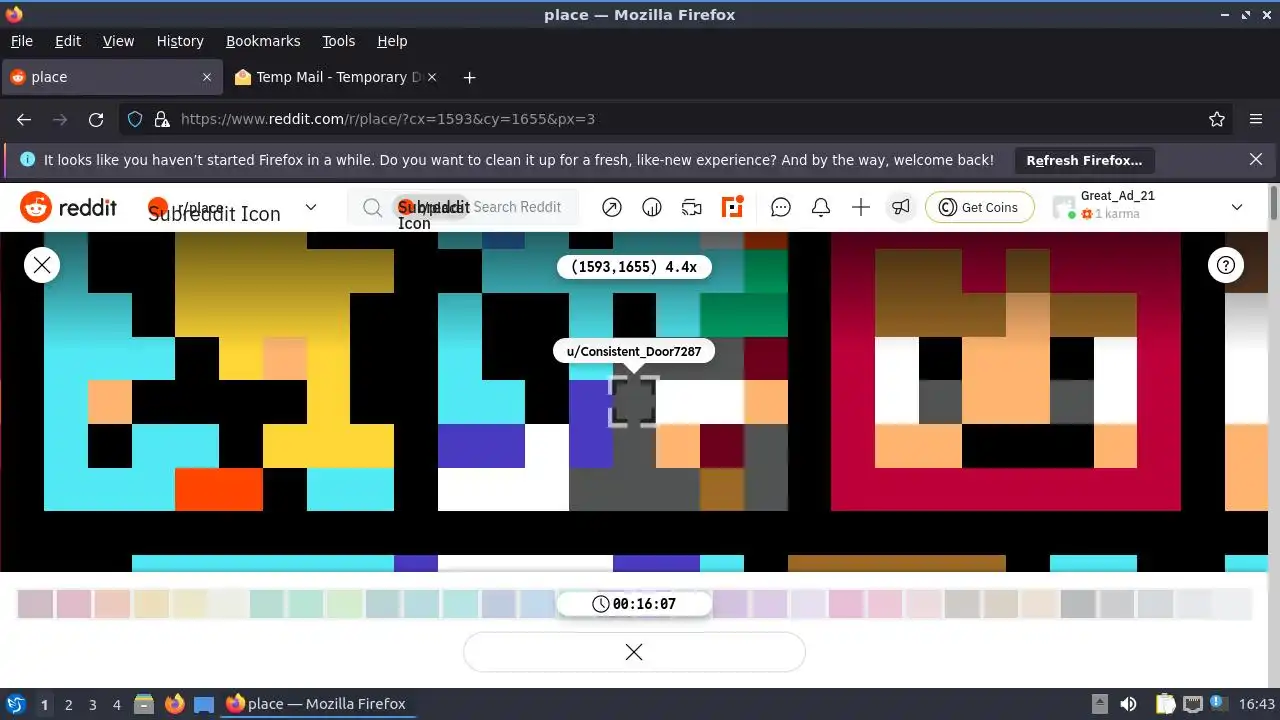1280x720 pixels.
Task: Open the Tools menu
Action: point(339,41)
